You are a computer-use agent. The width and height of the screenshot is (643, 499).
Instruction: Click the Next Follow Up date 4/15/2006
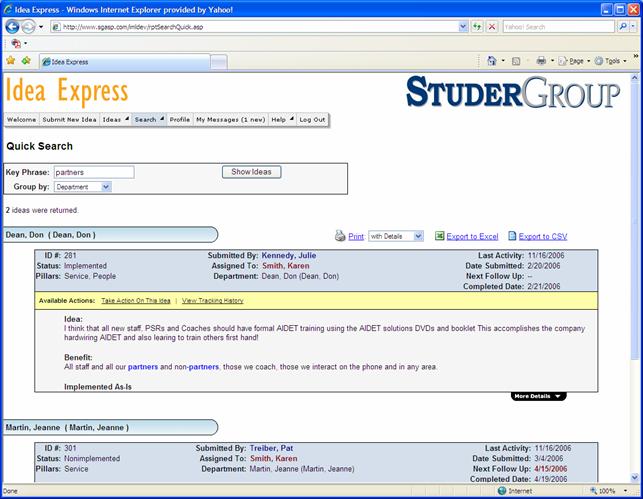(551, 469)
